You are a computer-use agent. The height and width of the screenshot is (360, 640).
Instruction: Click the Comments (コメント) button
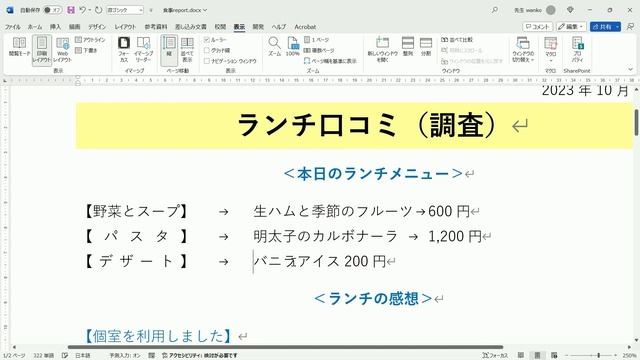coord(538,27)
